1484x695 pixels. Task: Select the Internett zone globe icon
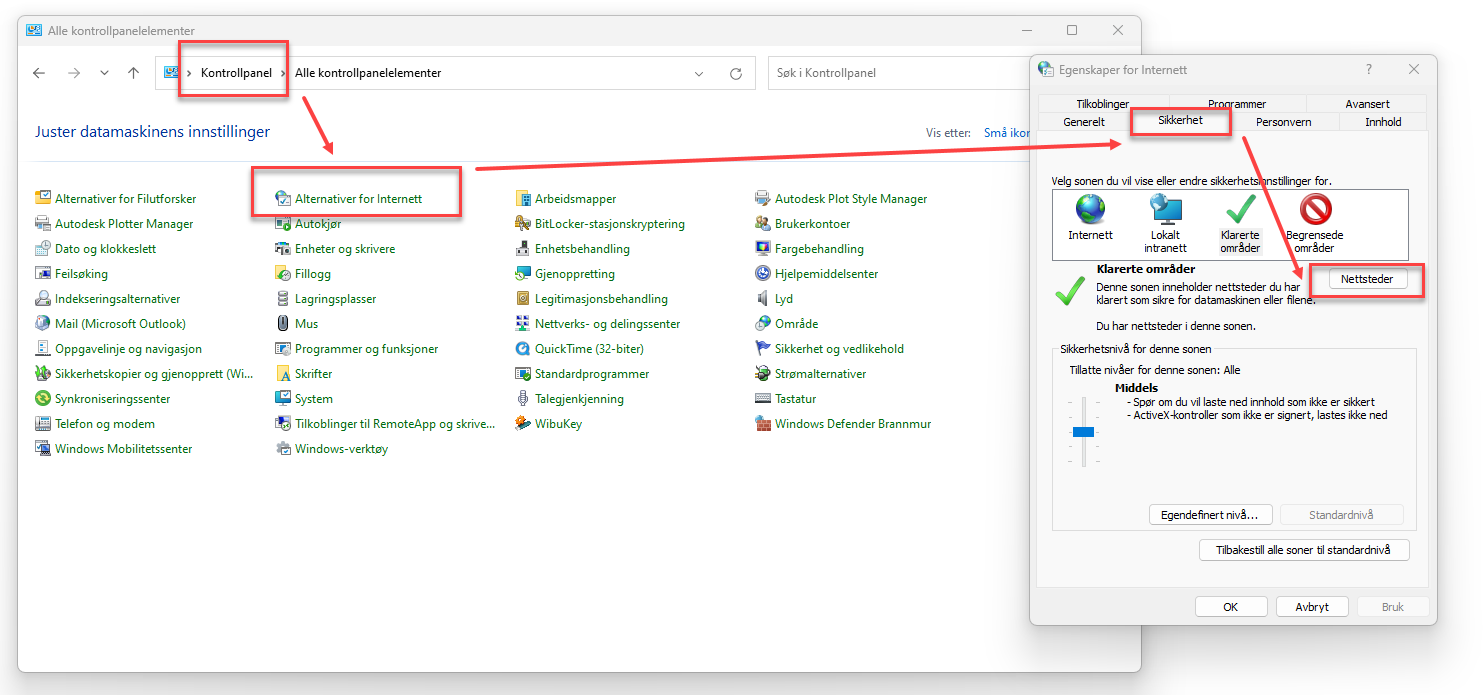(1090, 210)
